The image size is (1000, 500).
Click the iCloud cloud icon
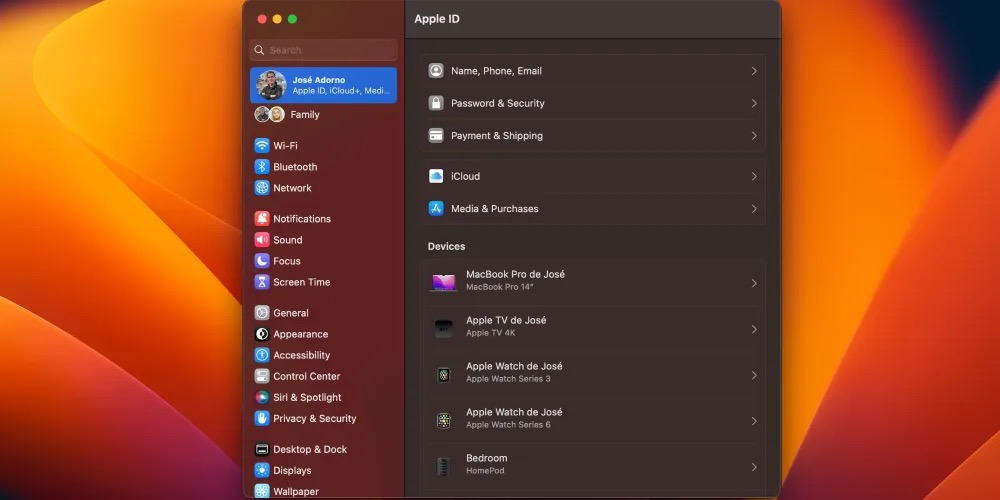[436, 176]
